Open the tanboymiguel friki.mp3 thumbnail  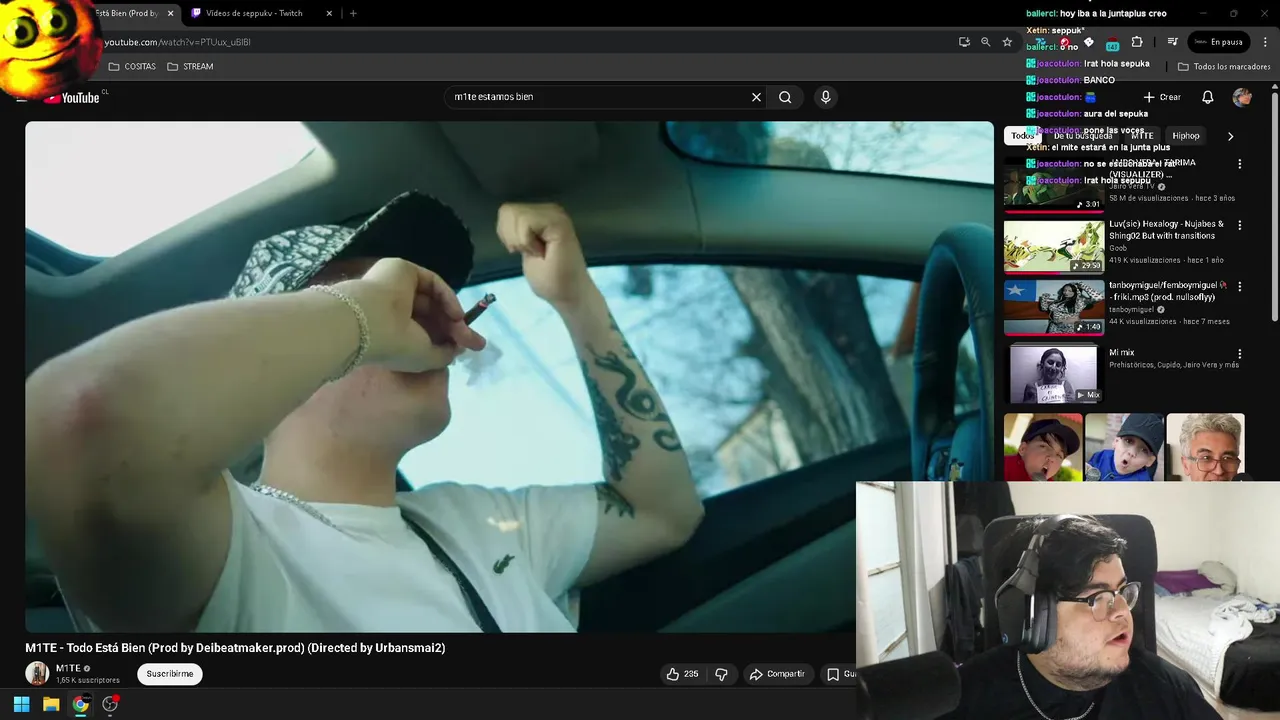[x=1054, y=307]
